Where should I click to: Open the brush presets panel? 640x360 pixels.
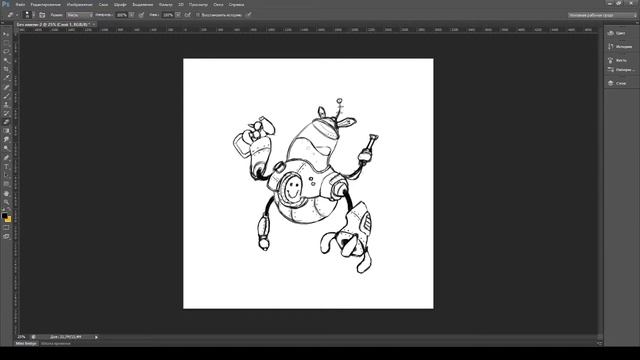[x=620, y=69]
